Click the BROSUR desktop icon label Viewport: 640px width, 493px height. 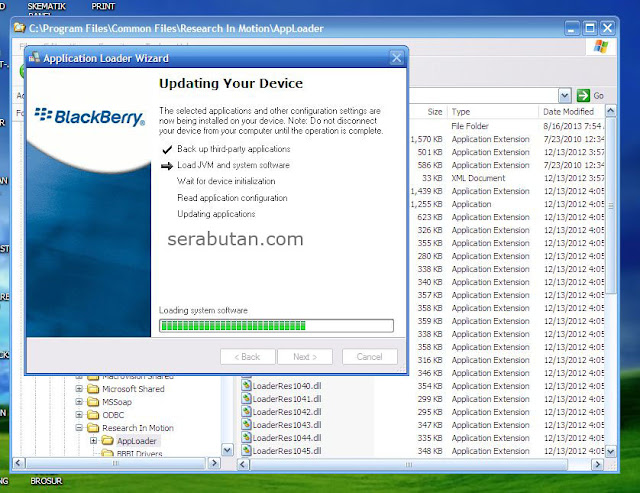tap(46, 481)
